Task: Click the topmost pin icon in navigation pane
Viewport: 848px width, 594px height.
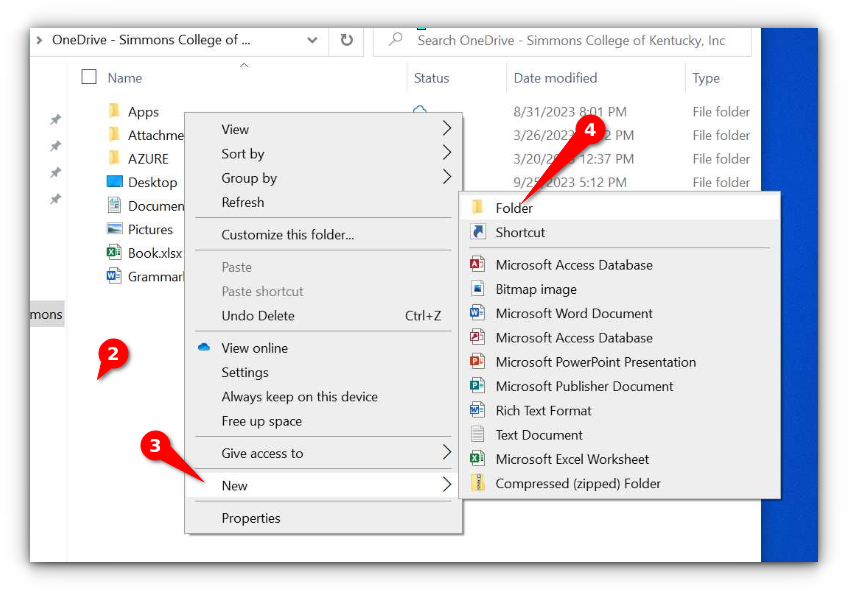Action: tap(55, 120)
